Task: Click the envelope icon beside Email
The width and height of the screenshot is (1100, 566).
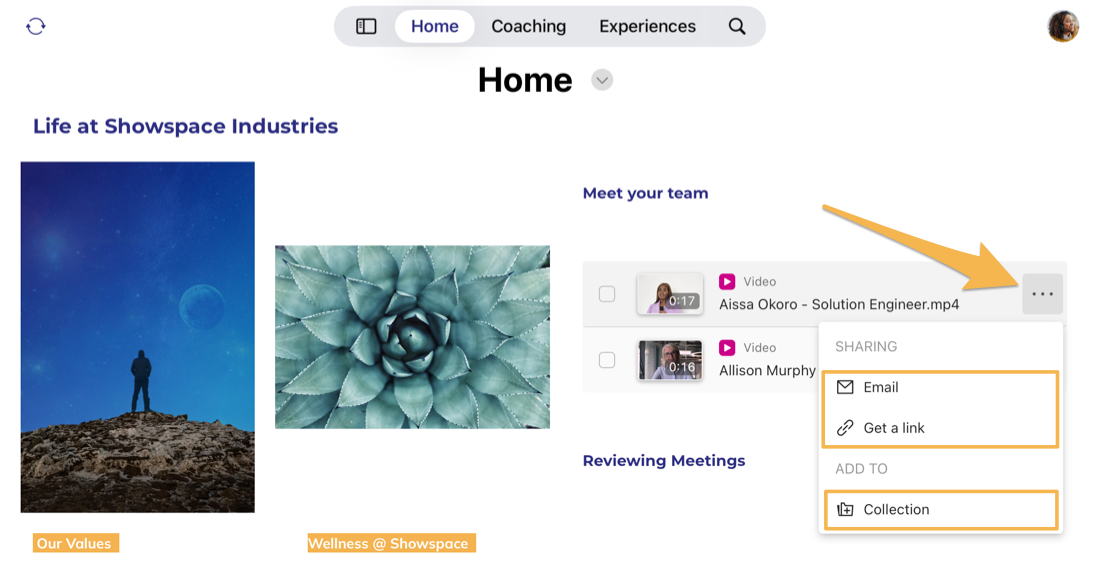Action: pos(845,387)
